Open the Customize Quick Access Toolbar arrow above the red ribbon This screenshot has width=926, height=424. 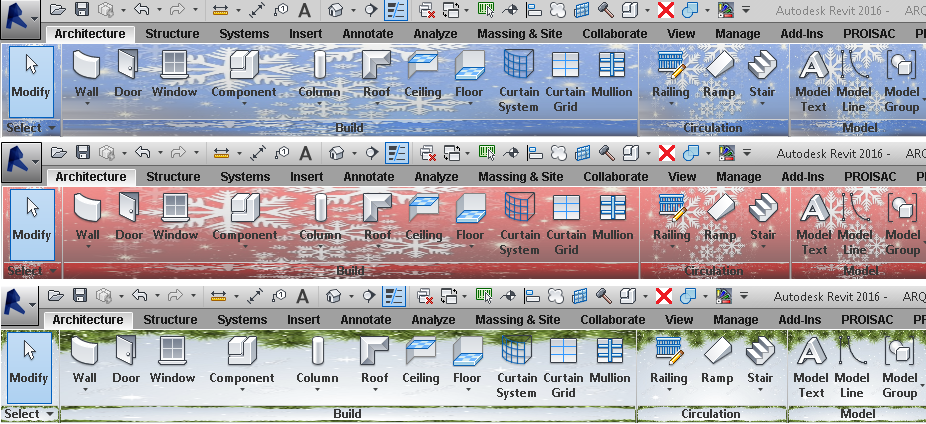747,153
